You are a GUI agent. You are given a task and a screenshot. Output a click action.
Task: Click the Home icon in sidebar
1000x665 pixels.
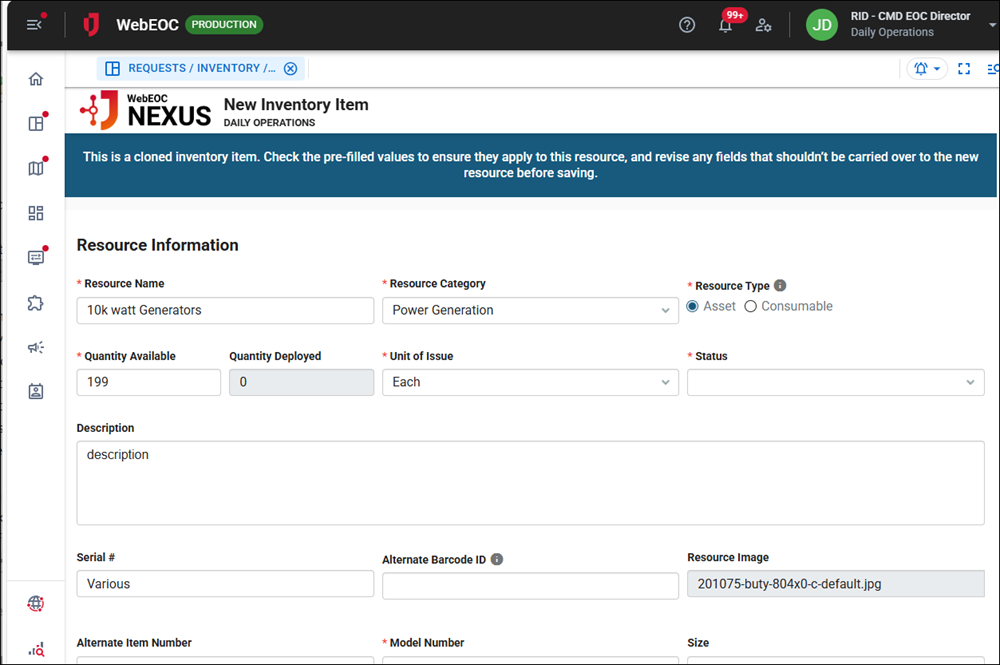[x=36, y=79]
